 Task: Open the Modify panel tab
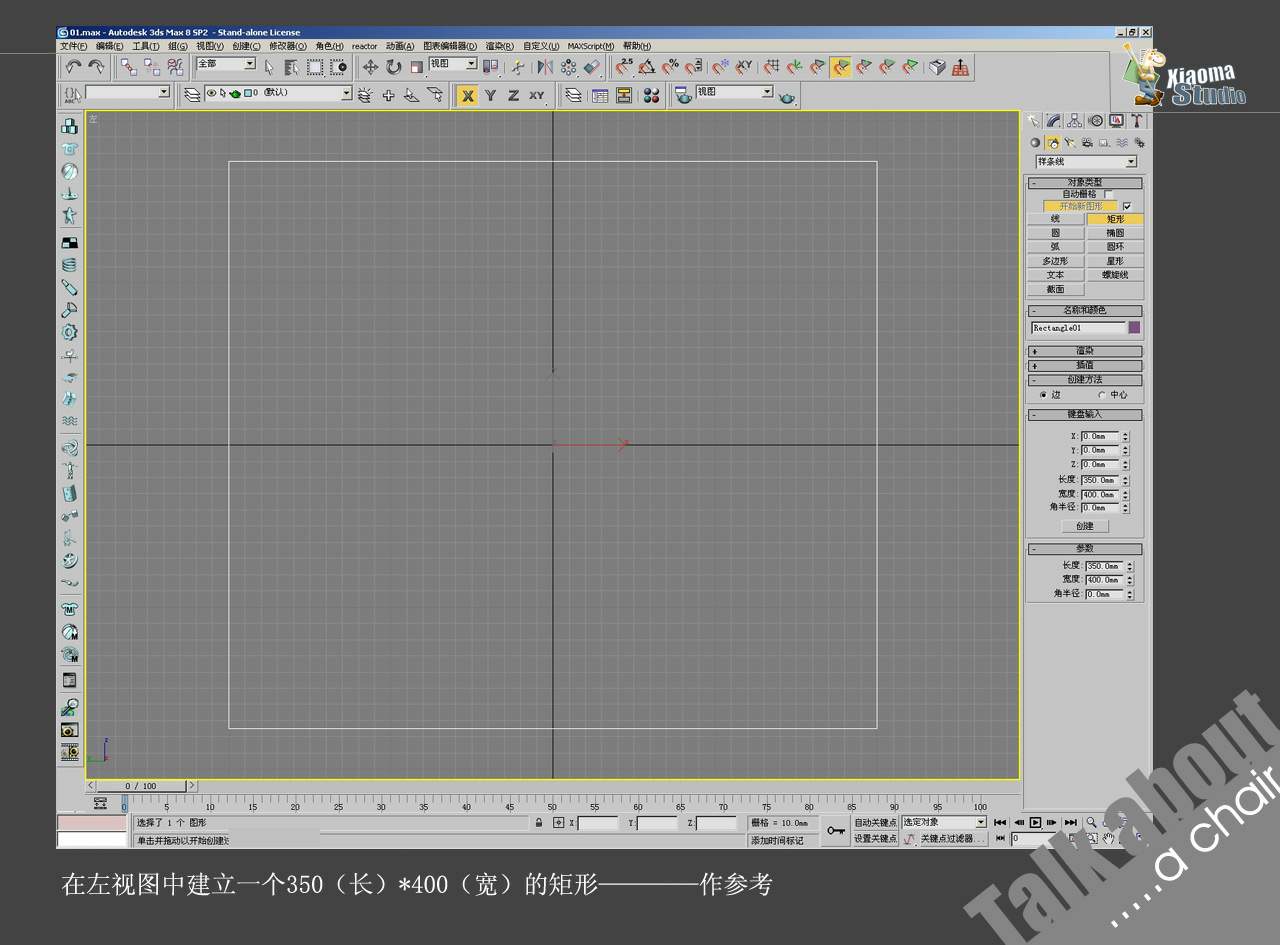[x=1053, y=121]
